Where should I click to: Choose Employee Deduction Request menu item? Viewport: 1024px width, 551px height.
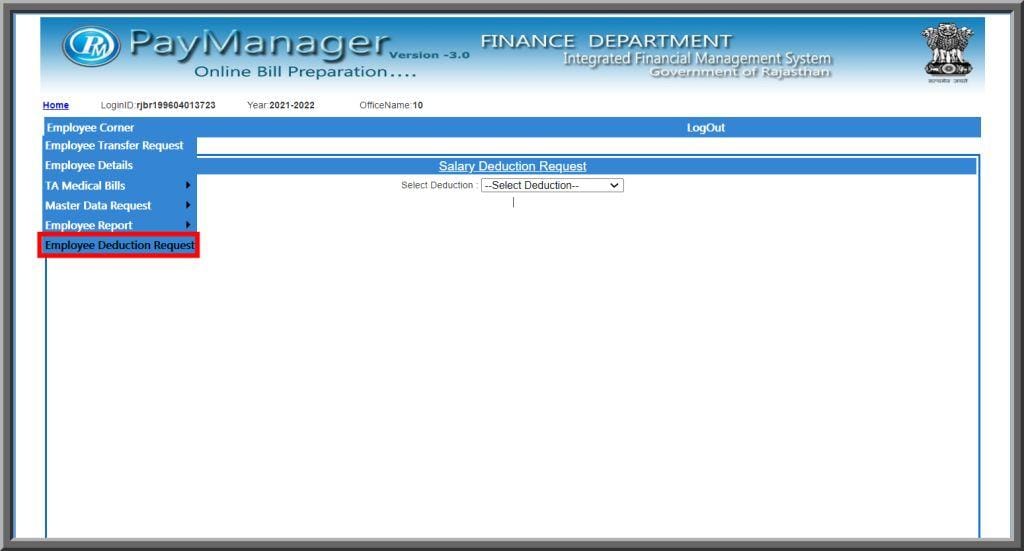pos(120,245)
